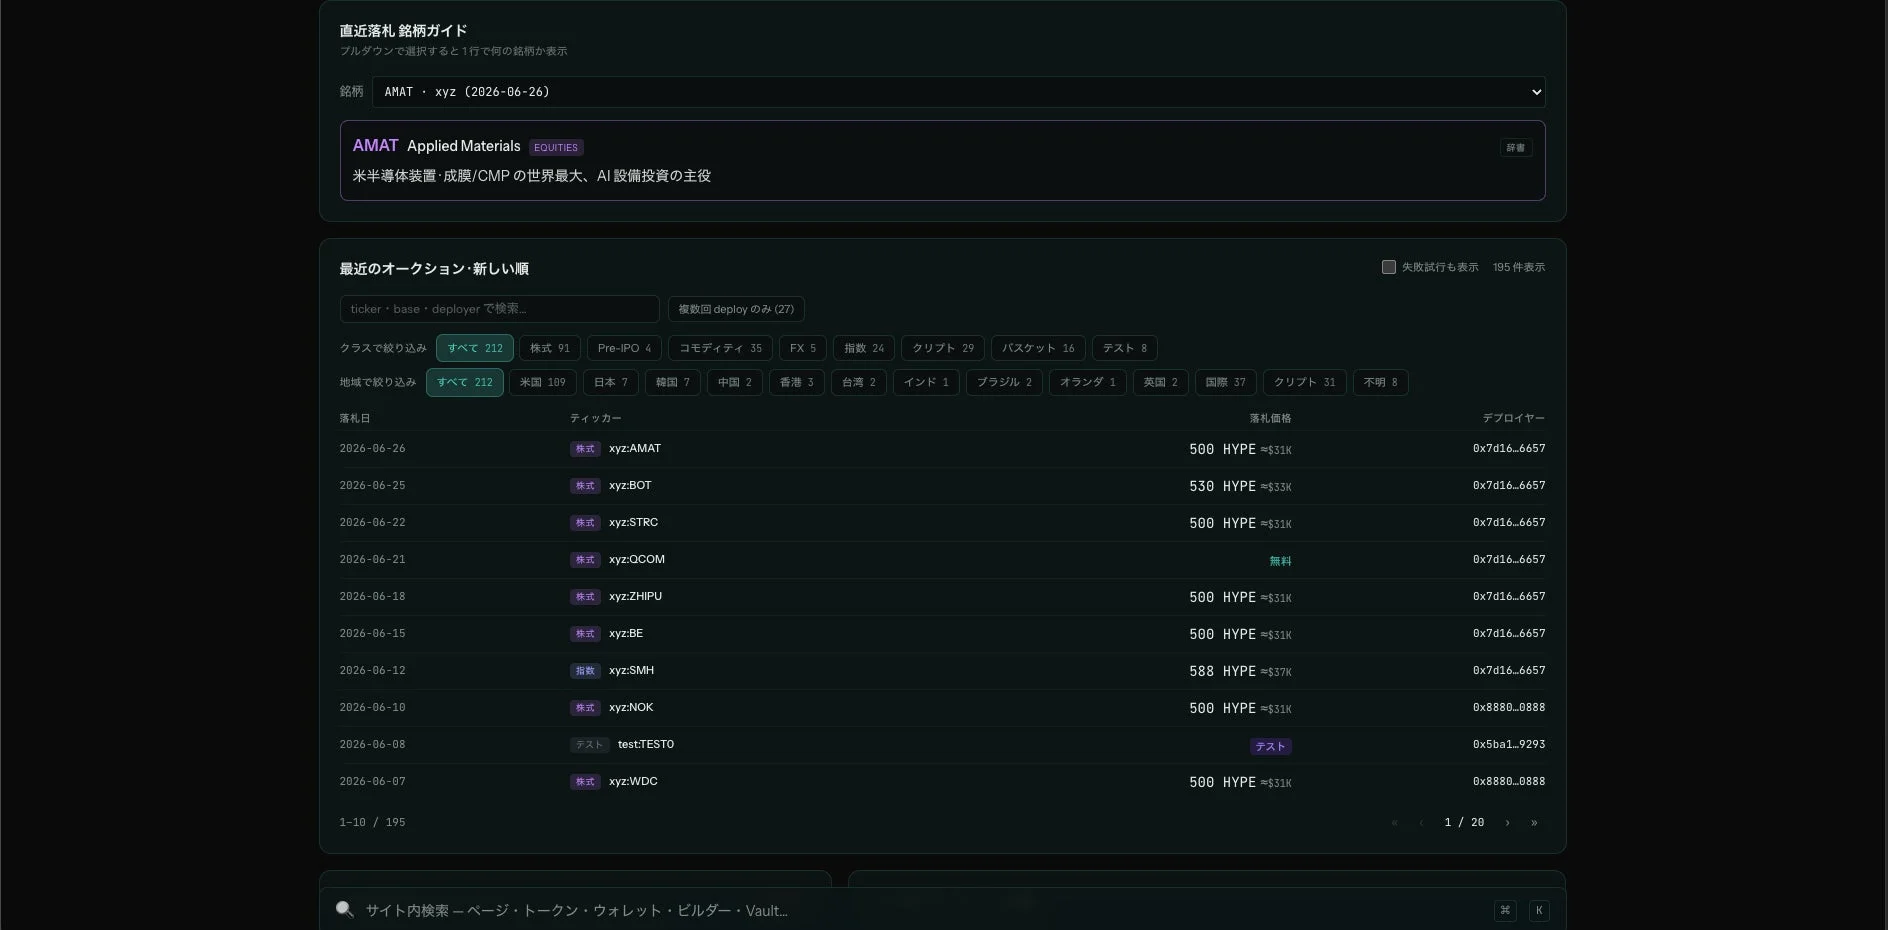Click the AMAT ticker heading in guide card

375,146
